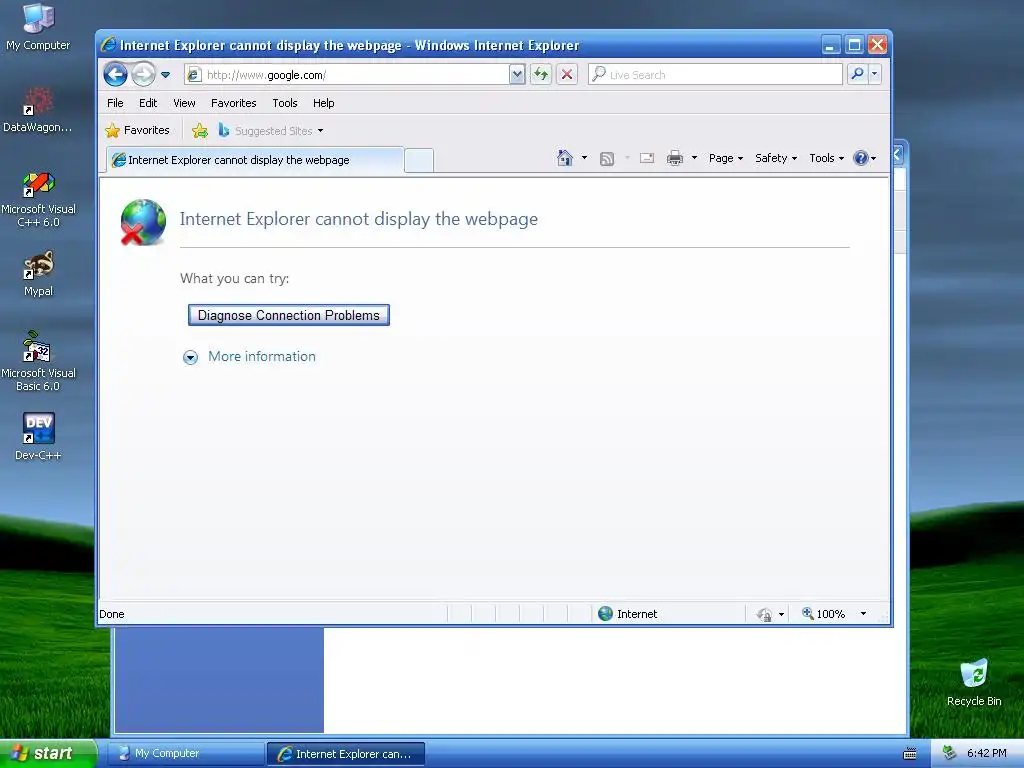Click Diagnose Connection Problems button
The height and width of the screenshot is (768, 1024).
289,315
